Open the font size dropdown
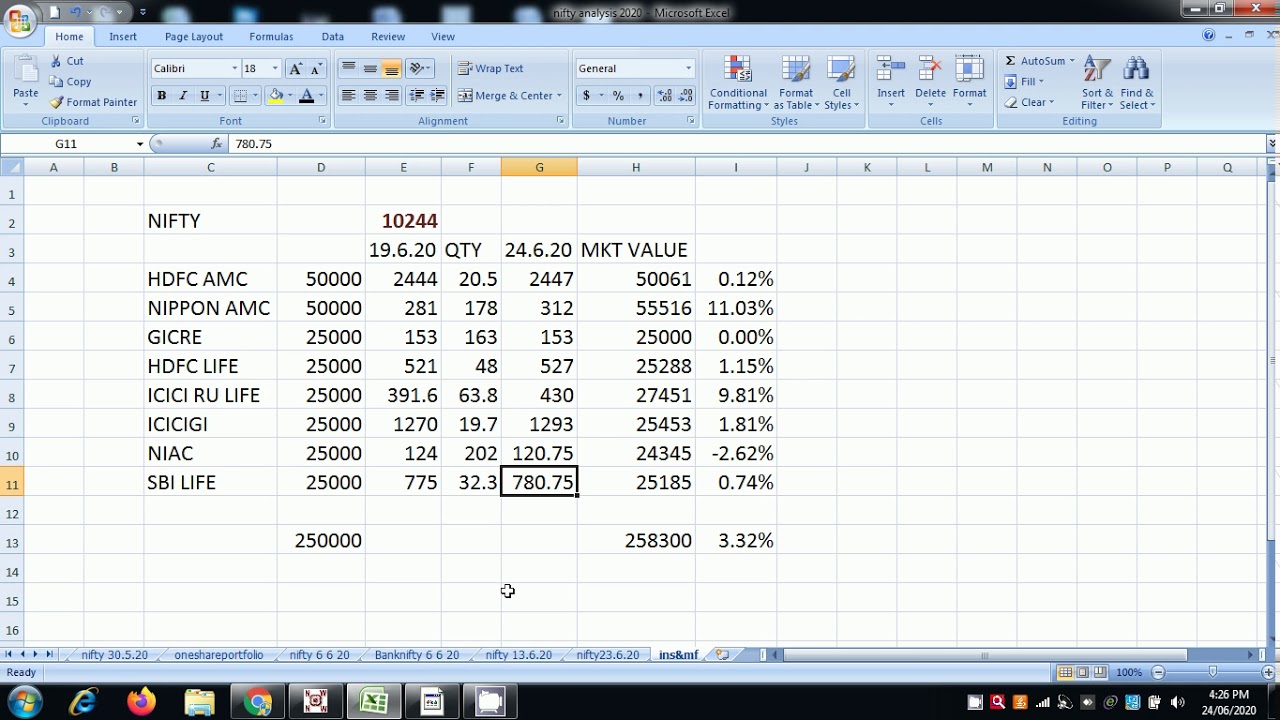1280x720 pixels. 274,68
